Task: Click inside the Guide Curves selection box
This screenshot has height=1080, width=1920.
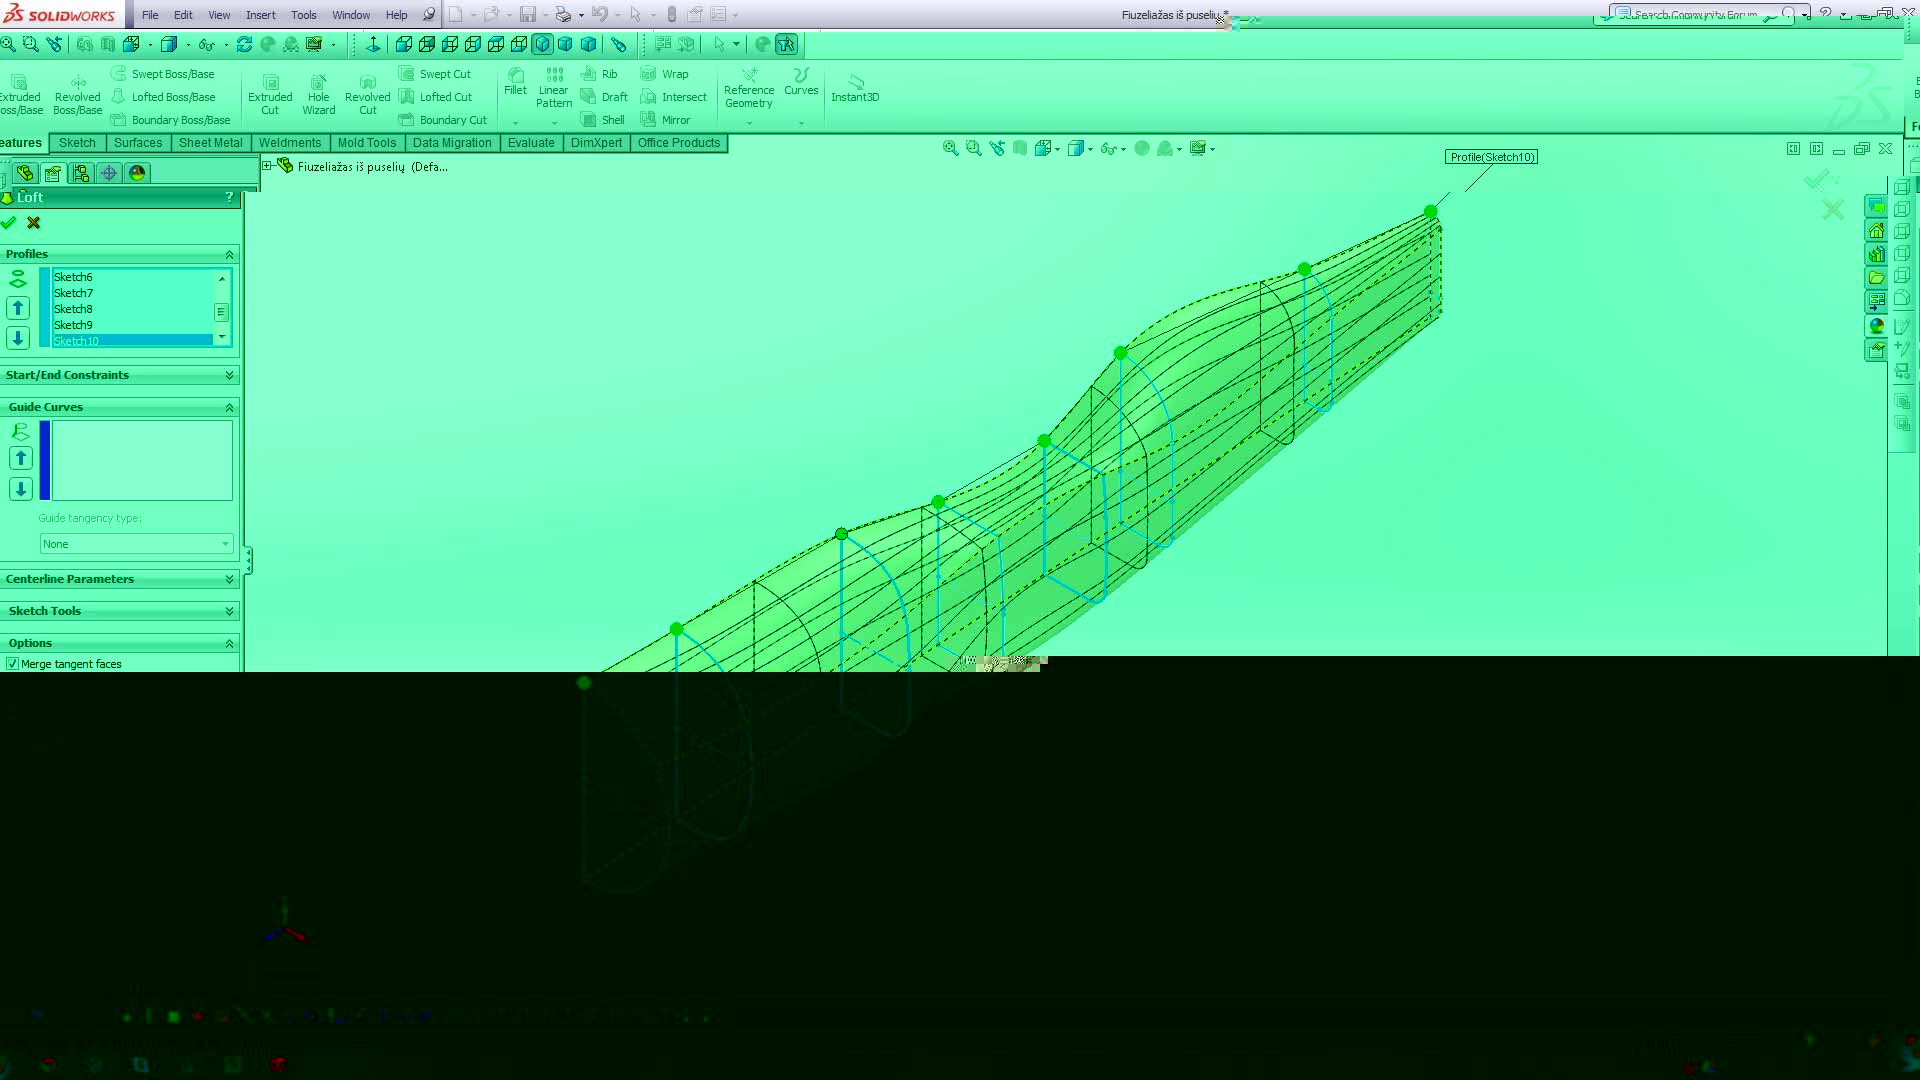Action: click(x=141, y=460)
